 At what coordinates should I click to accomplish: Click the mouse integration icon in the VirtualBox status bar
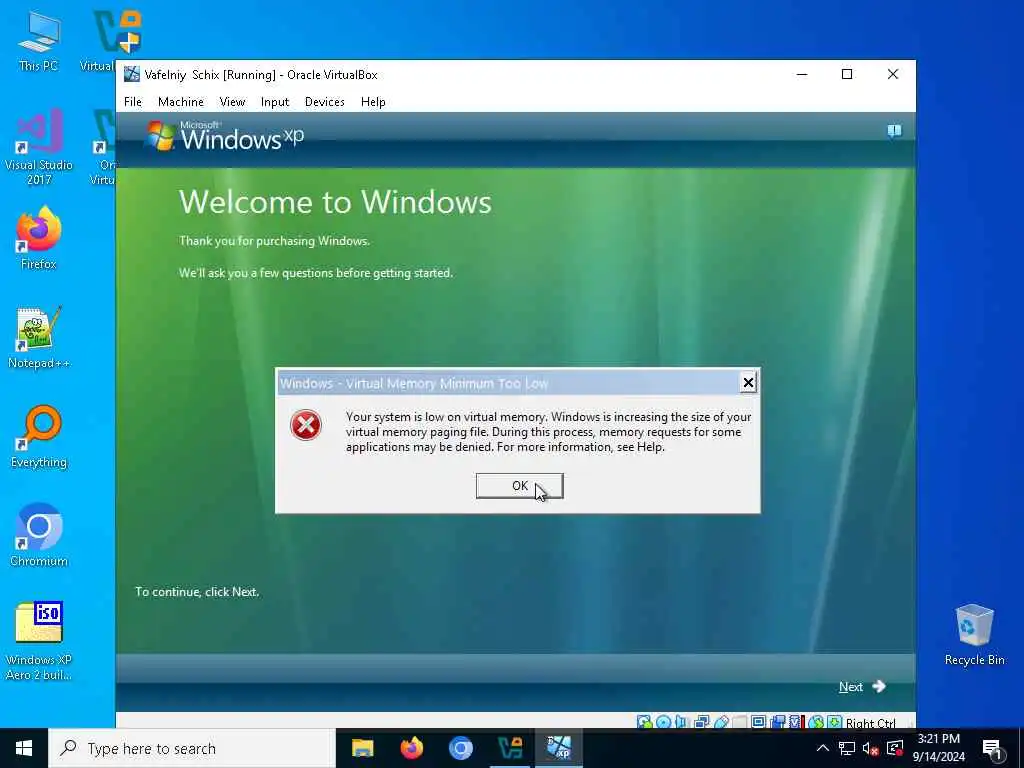pyautogui.click(x=816, y=722)
